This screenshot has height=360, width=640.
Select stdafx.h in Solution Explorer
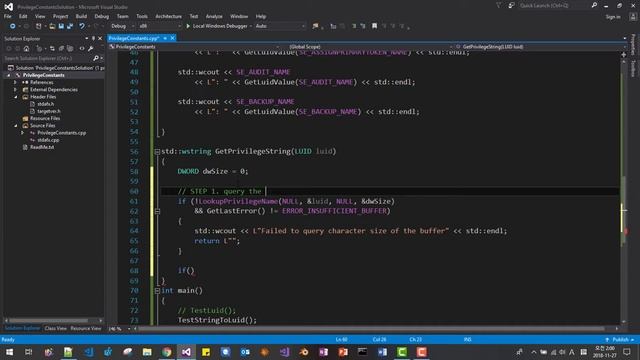coord(45,104)
